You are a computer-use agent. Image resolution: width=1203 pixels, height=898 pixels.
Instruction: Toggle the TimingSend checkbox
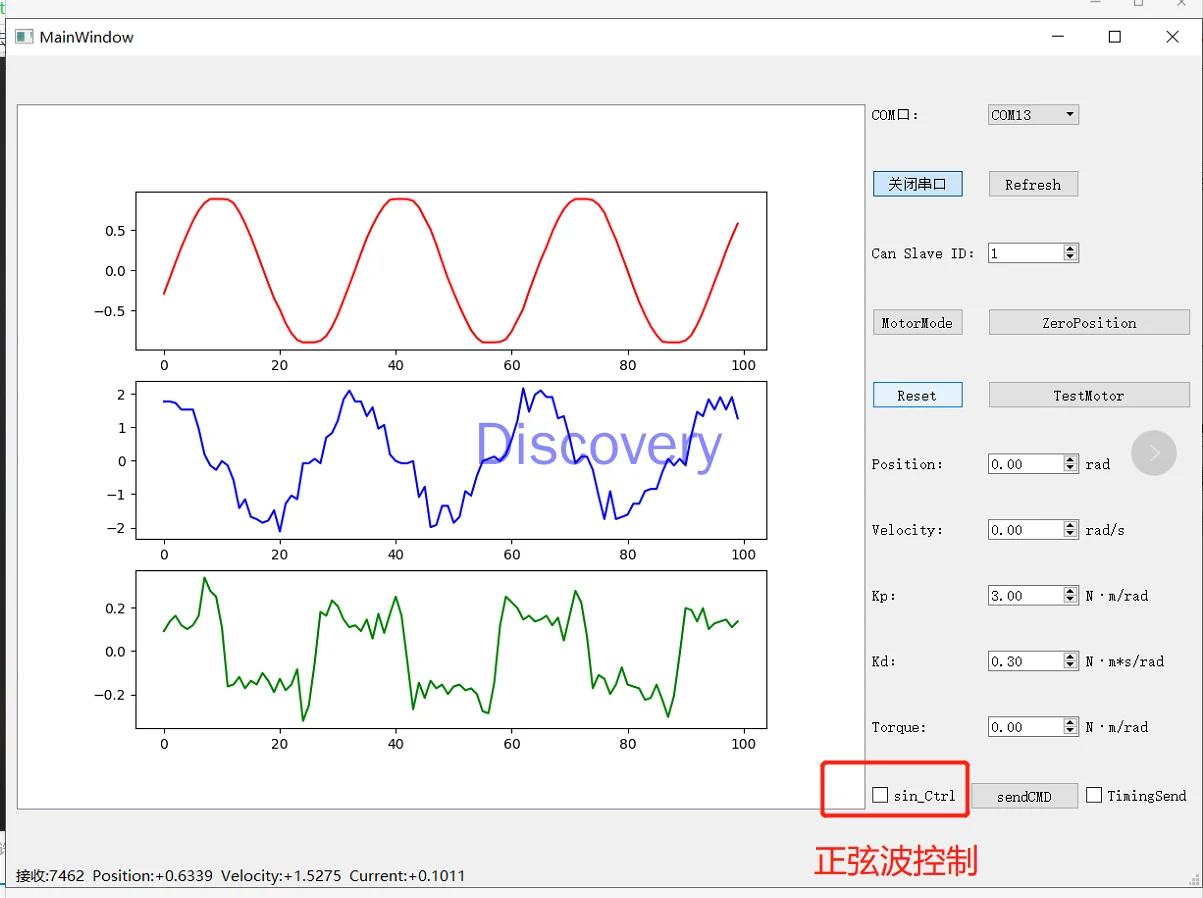coord(1094,795)
